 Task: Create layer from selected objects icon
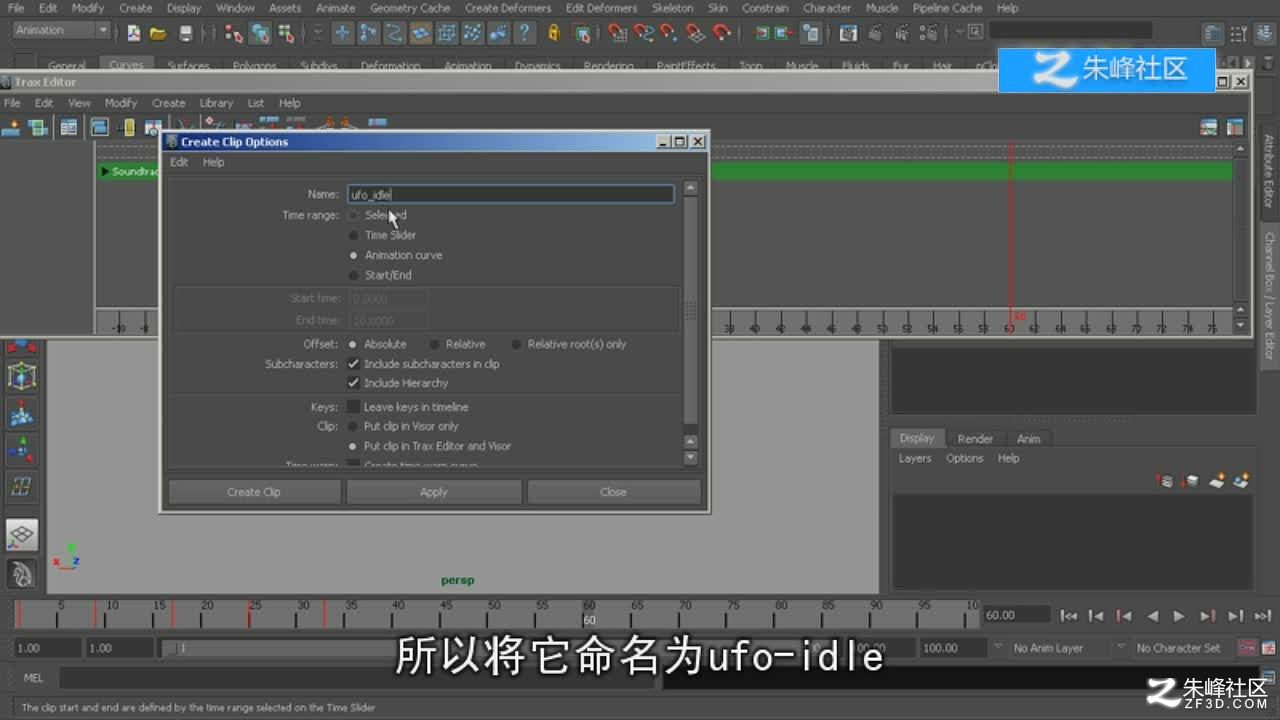1241,481
